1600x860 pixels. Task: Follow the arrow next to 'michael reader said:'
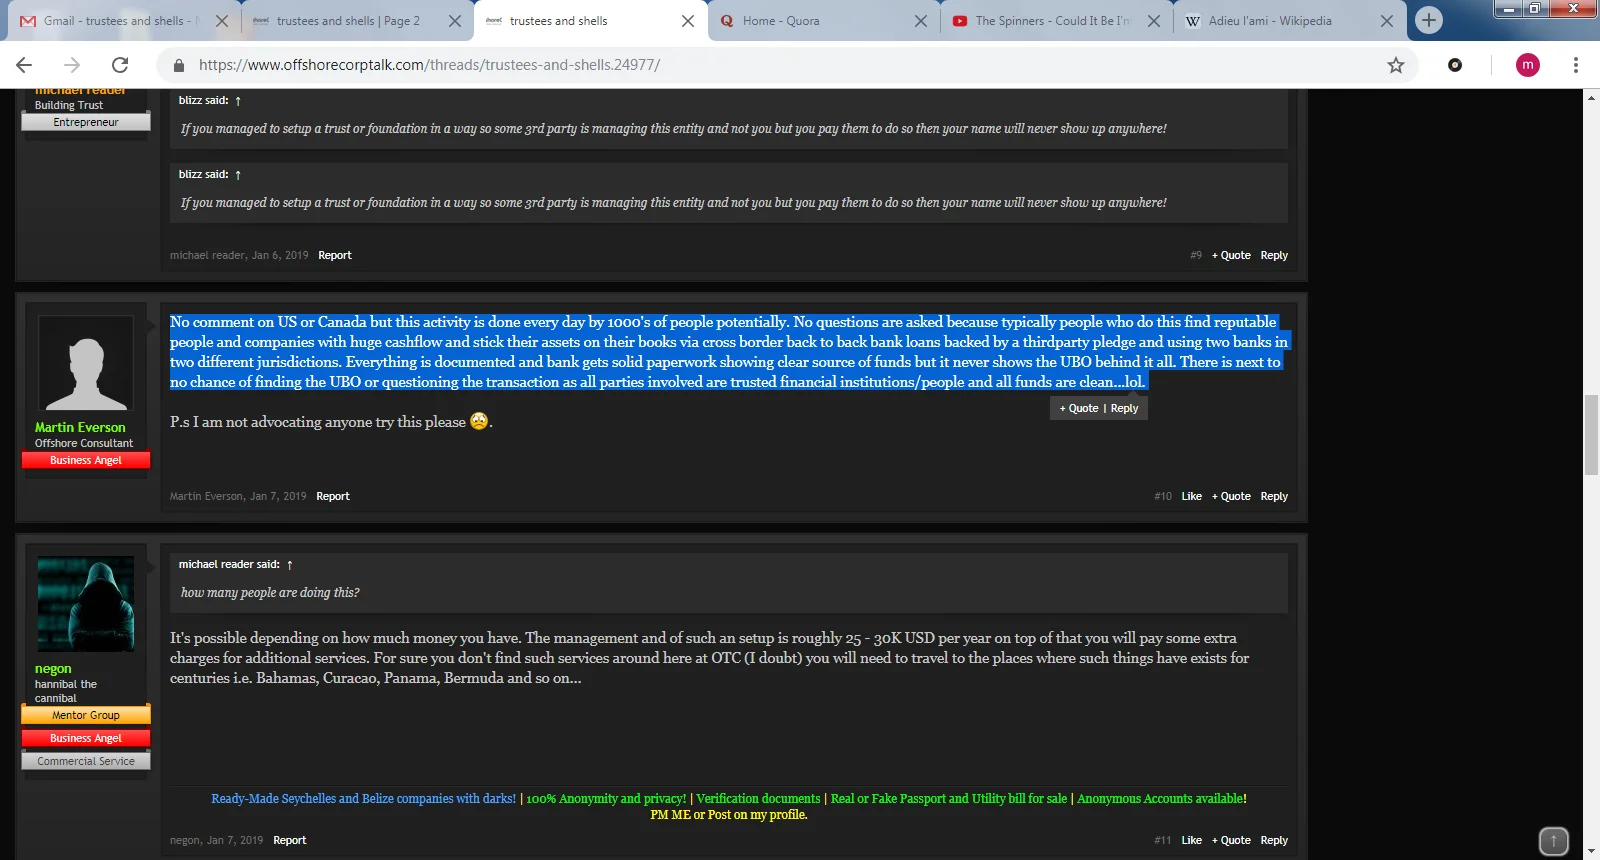pos(289,565)
